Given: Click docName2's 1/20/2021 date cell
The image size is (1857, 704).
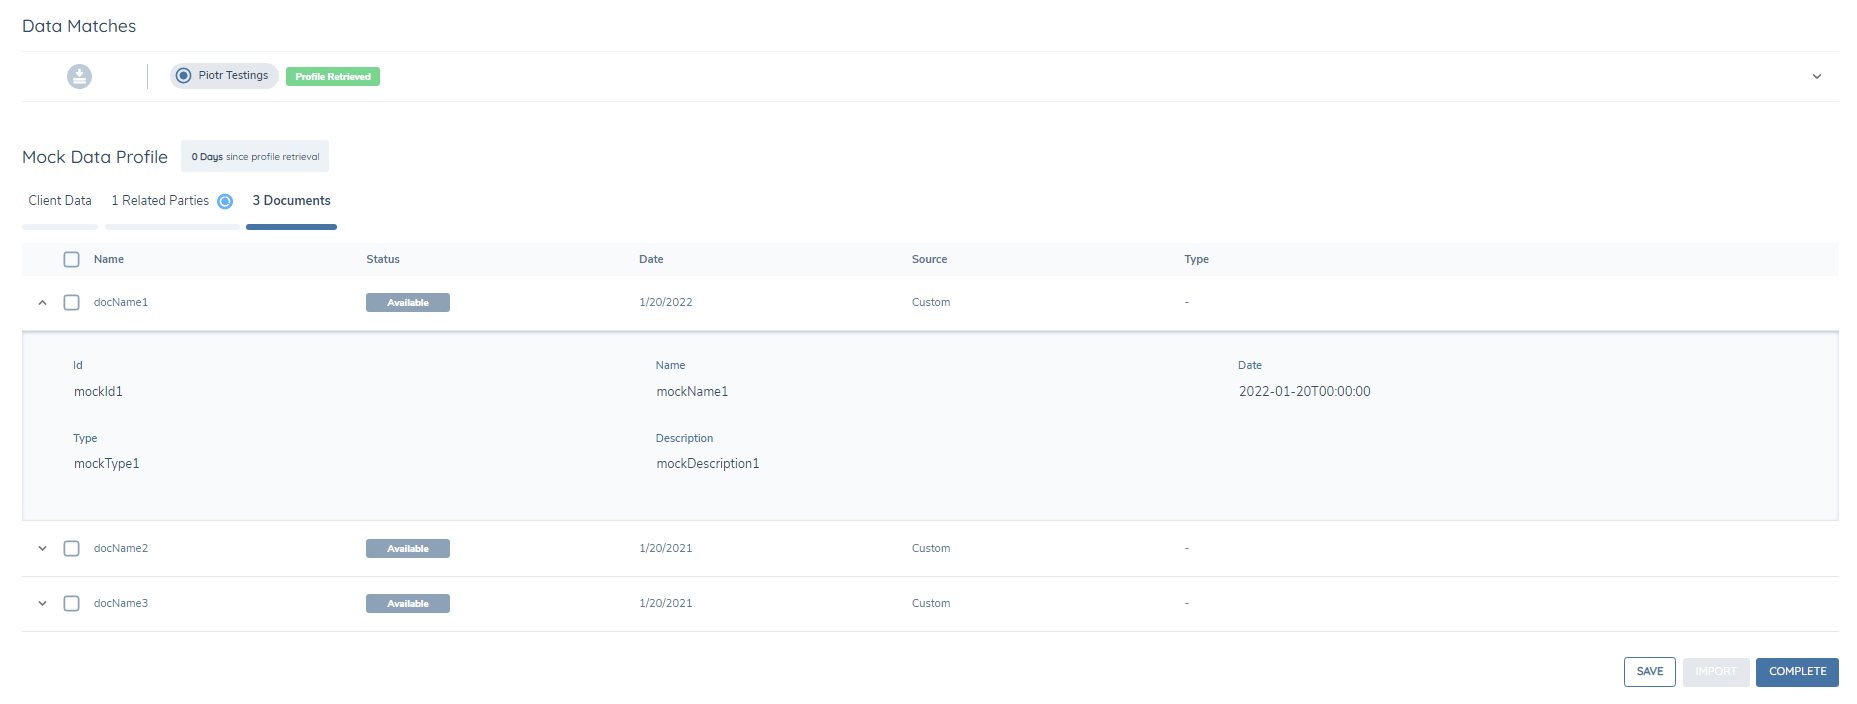Looking at the screenshot, I should tap(665, 548).
